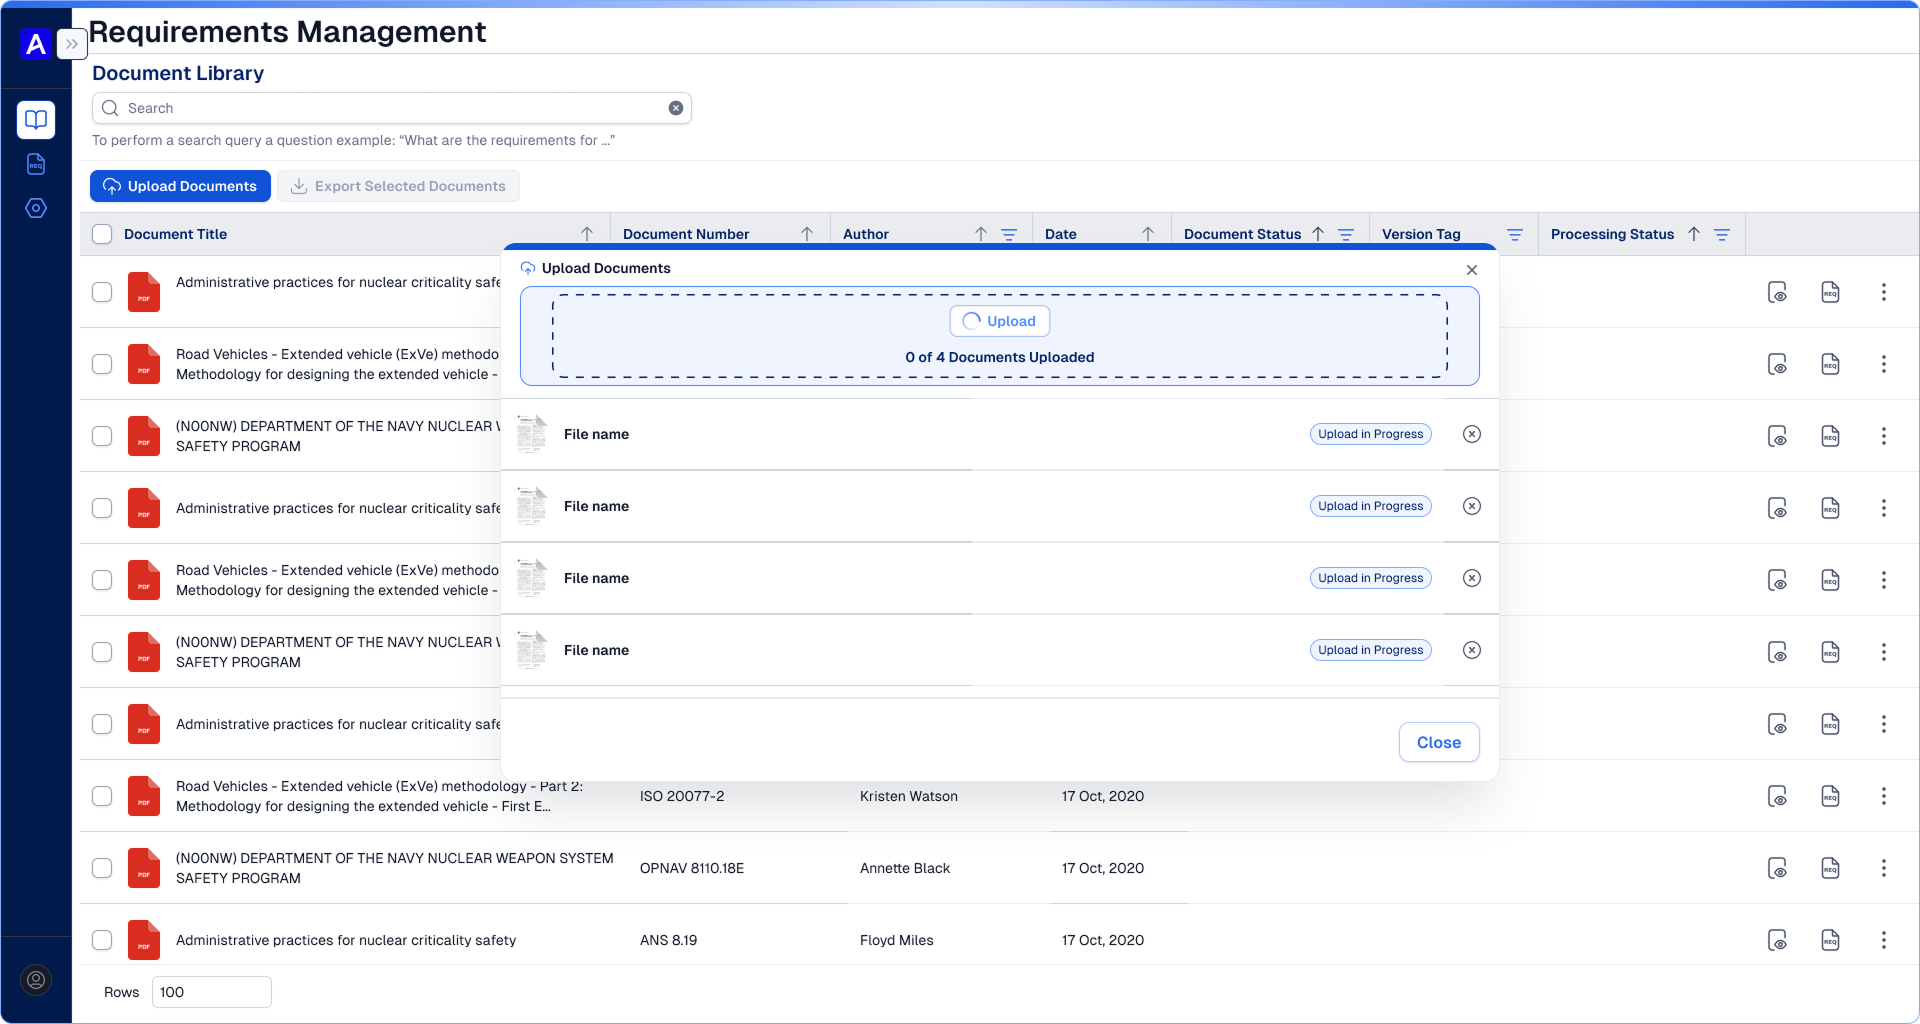Sort by Processing Status arrow

pos(1694,234)
